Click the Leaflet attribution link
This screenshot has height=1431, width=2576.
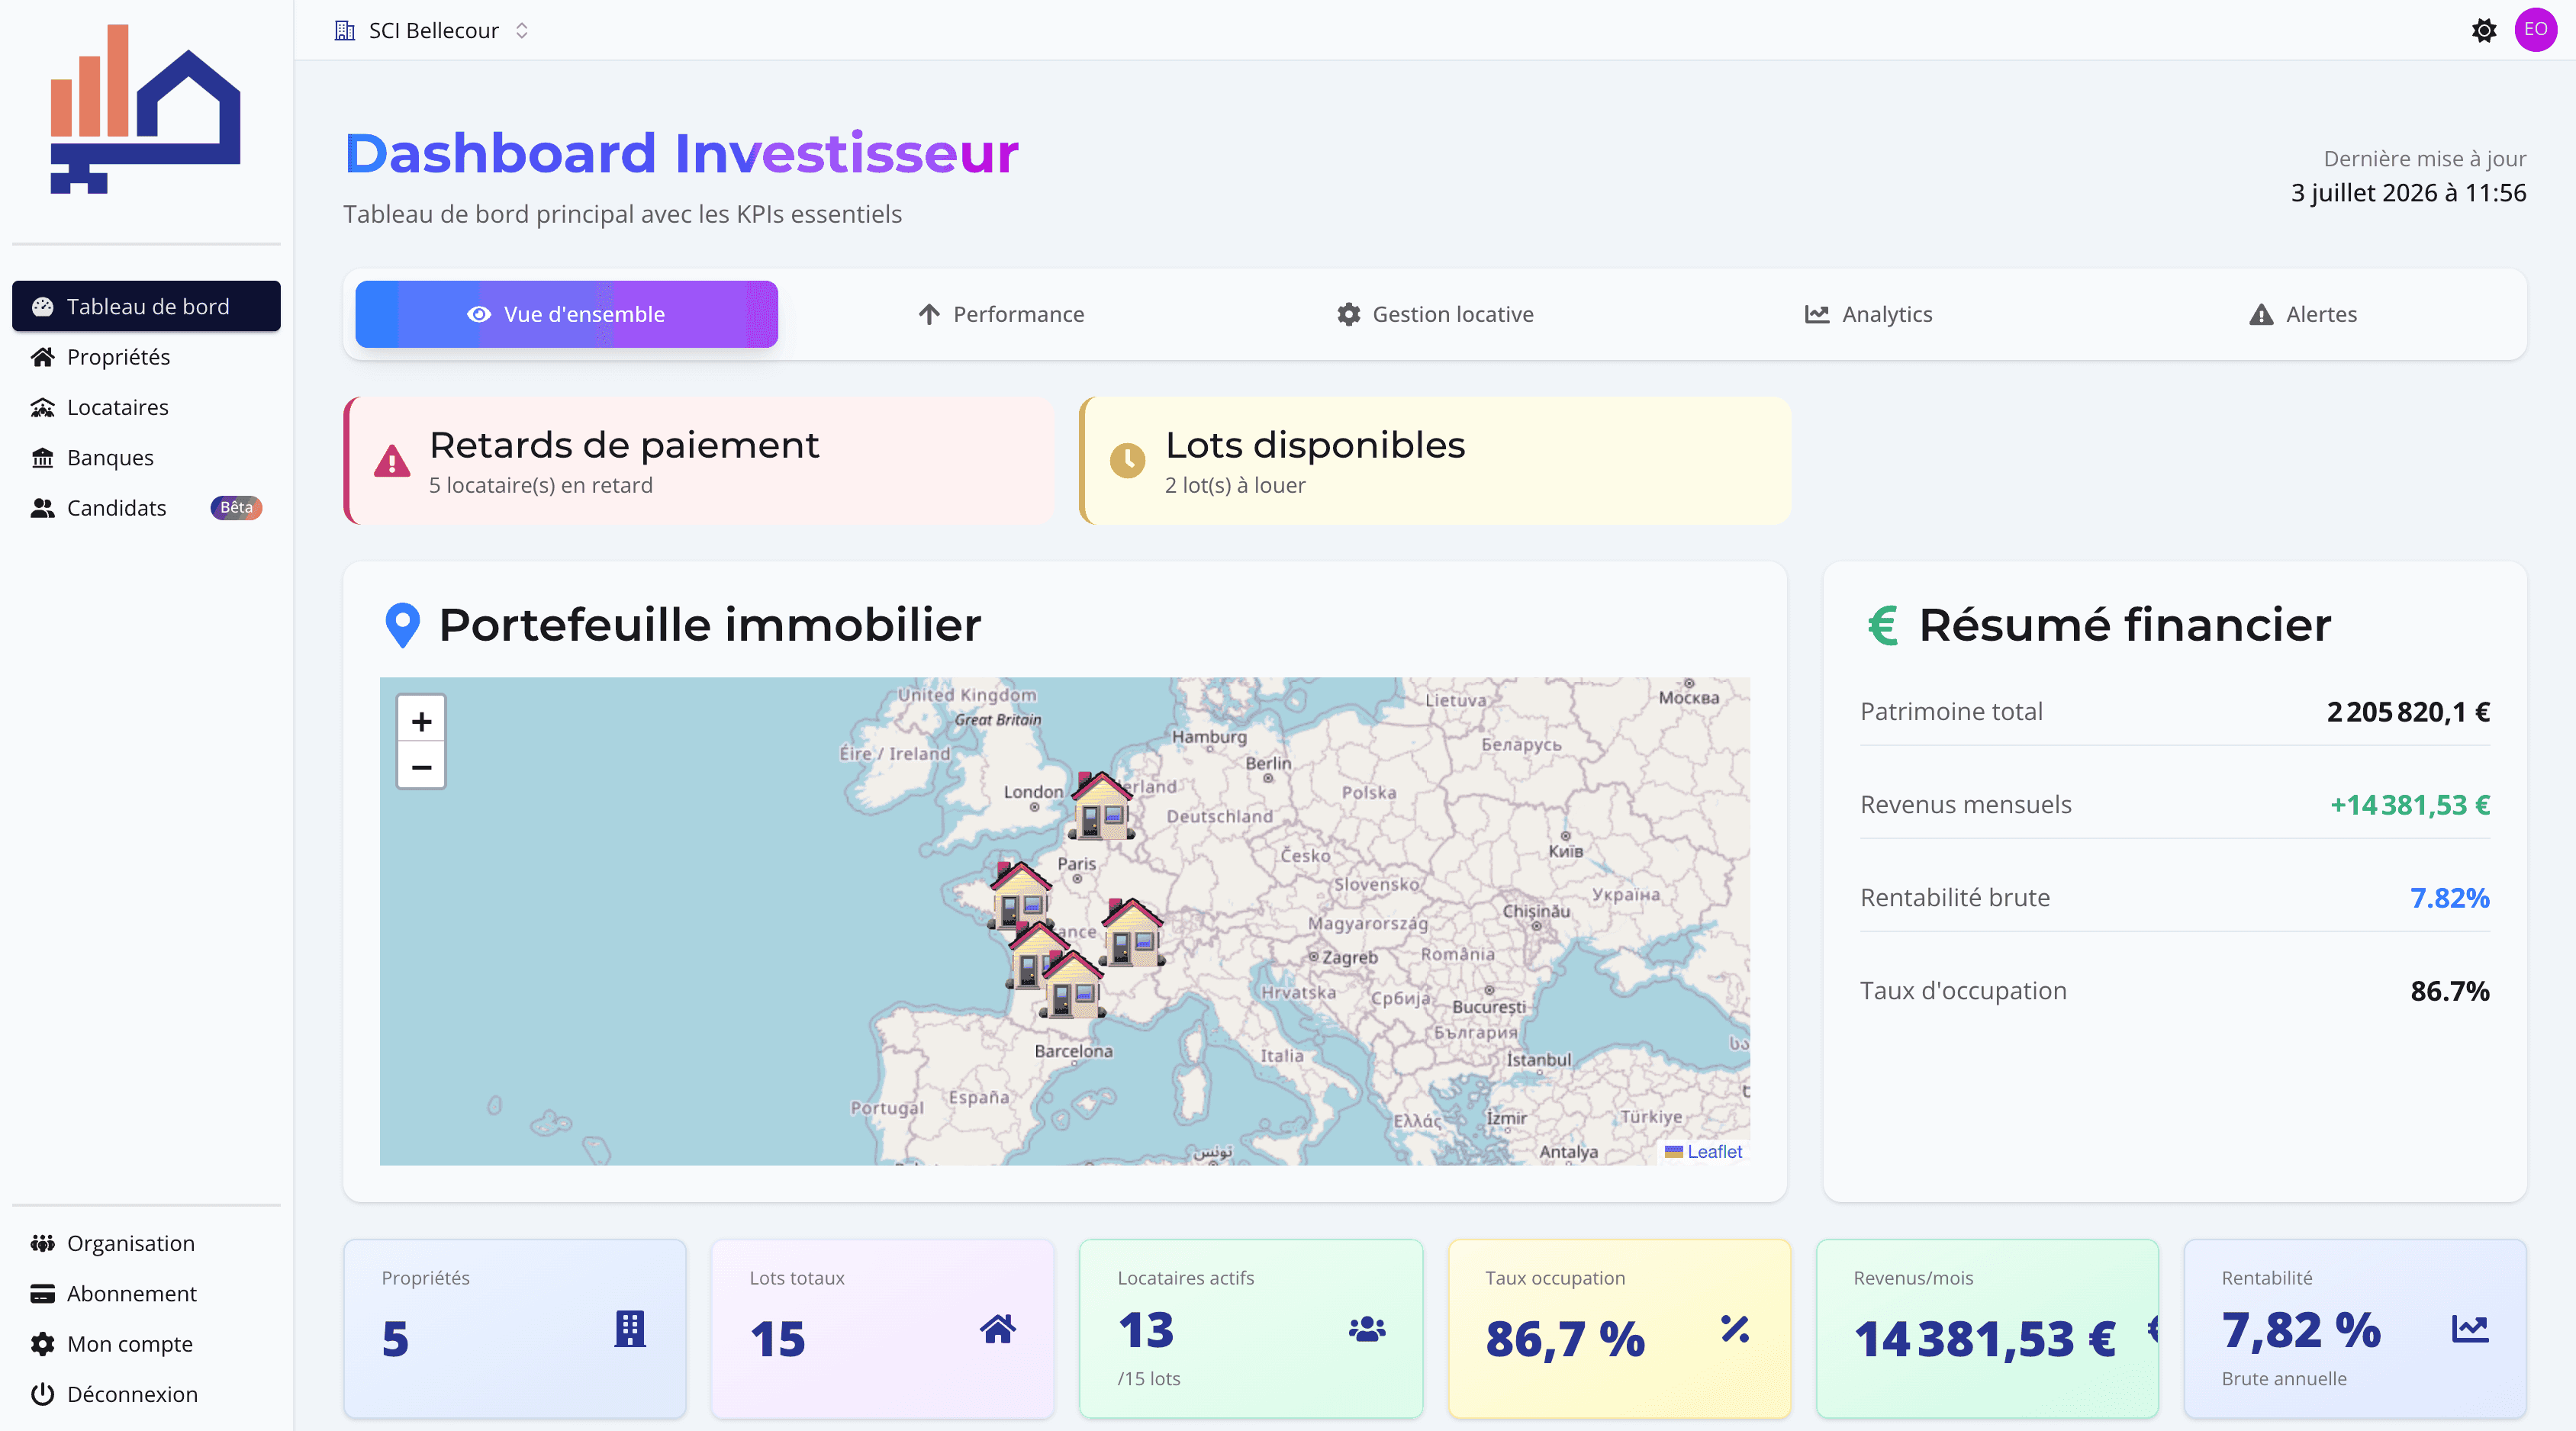pyautogui.click(x=1714, y=1151)
